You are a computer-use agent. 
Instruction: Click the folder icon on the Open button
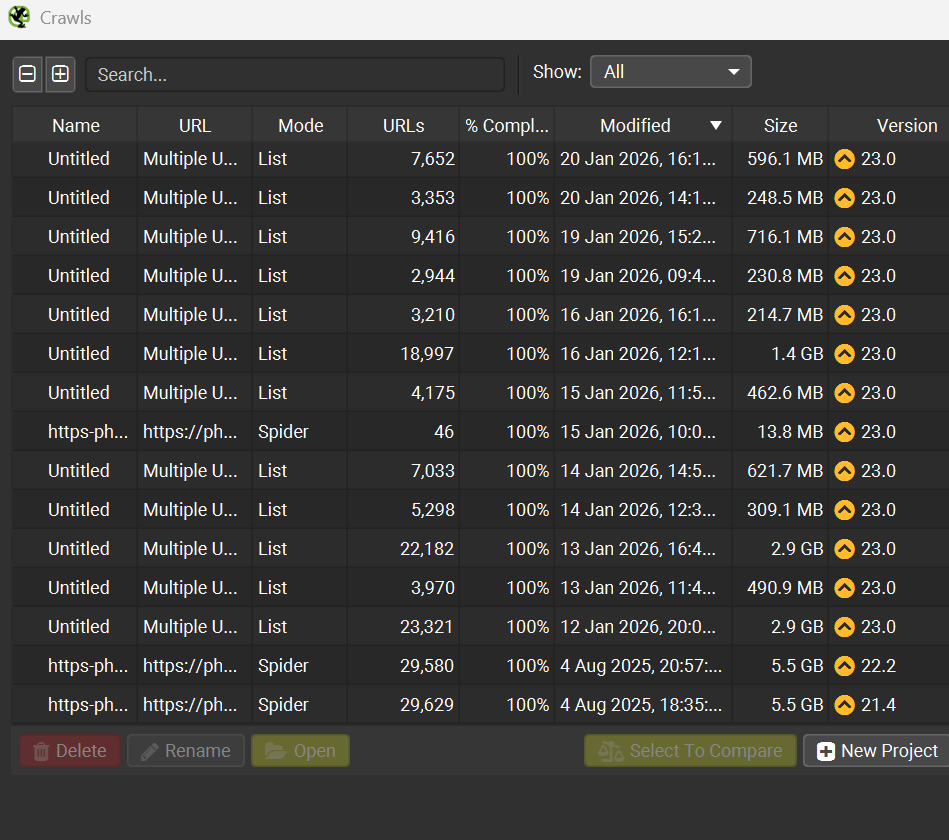pyautogui.click(x=273, y=750)
